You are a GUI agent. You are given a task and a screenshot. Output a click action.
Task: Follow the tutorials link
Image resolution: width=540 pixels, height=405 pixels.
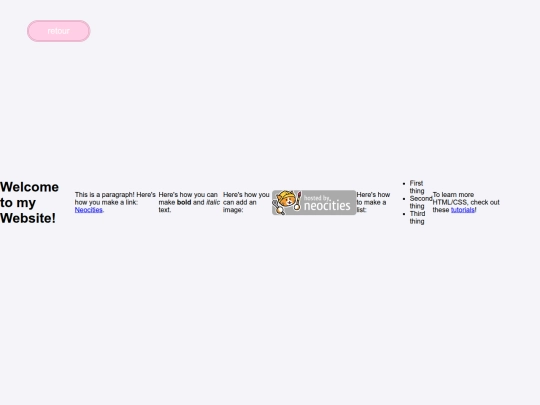point(463,210)
